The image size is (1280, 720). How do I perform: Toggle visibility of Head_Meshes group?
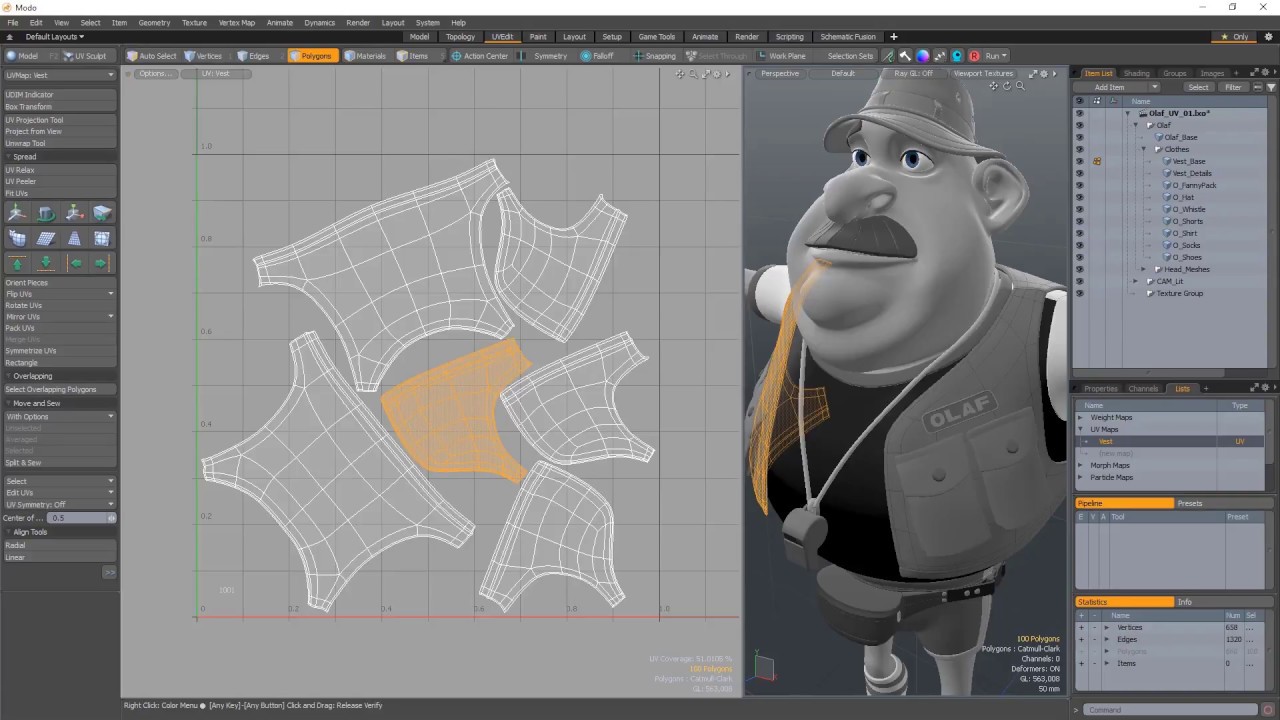pos(1079,269)
